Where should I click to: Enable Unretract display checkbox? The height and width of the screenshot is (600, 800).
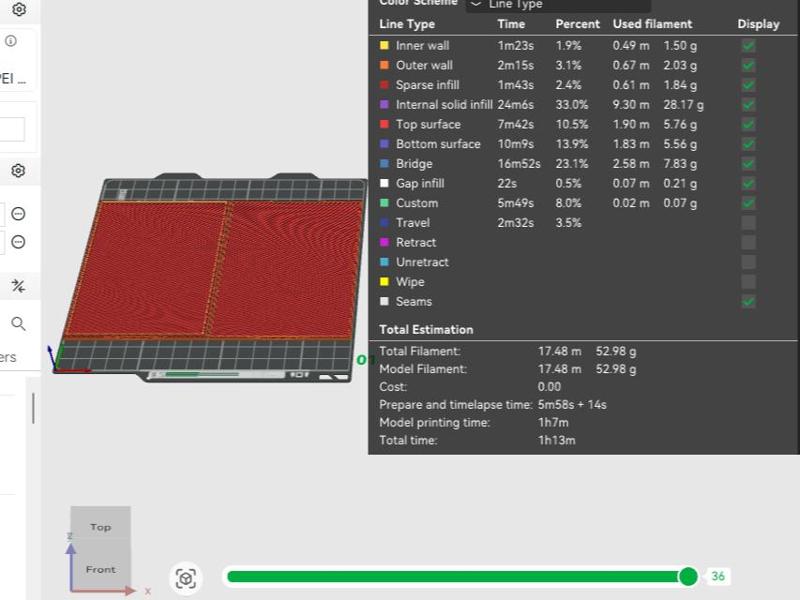click(x=748, y=262)
